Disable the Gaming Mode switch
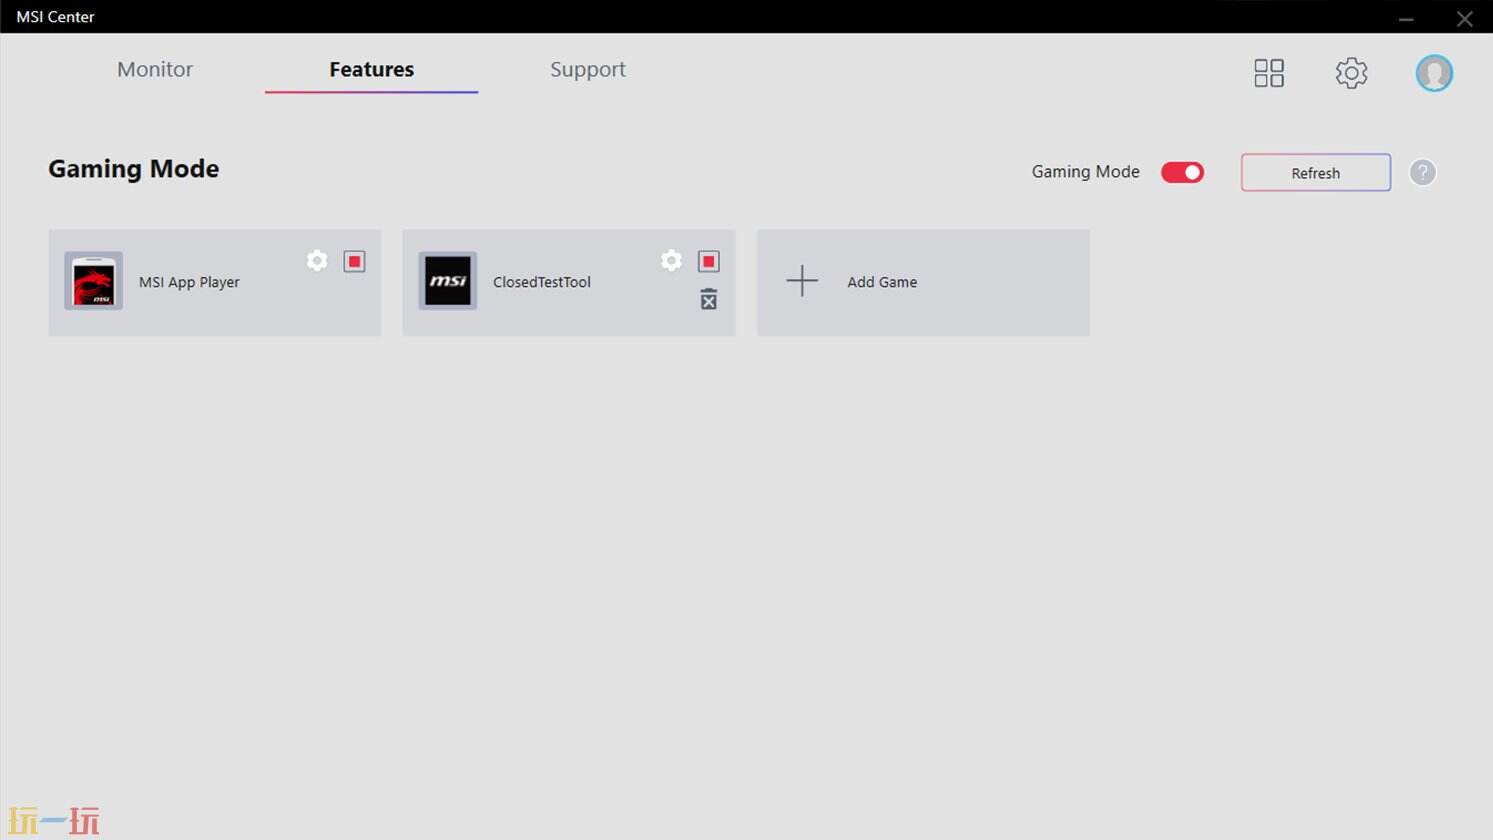 point(1182,173)
